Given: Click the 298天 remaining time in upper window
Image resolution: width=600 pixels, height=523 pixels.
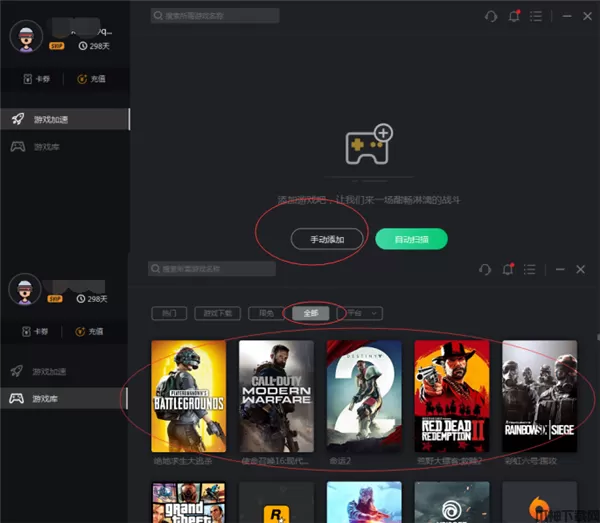Looking at the screenshot, I should 94,46.
